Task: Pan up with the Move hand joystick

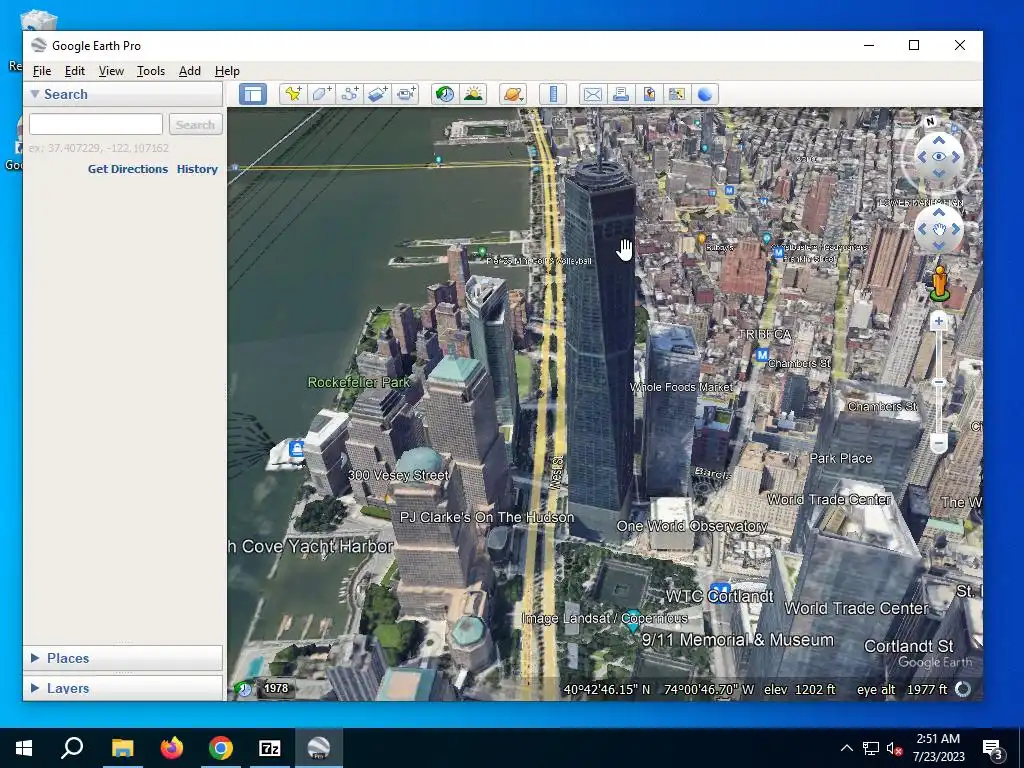Action: 938,213
